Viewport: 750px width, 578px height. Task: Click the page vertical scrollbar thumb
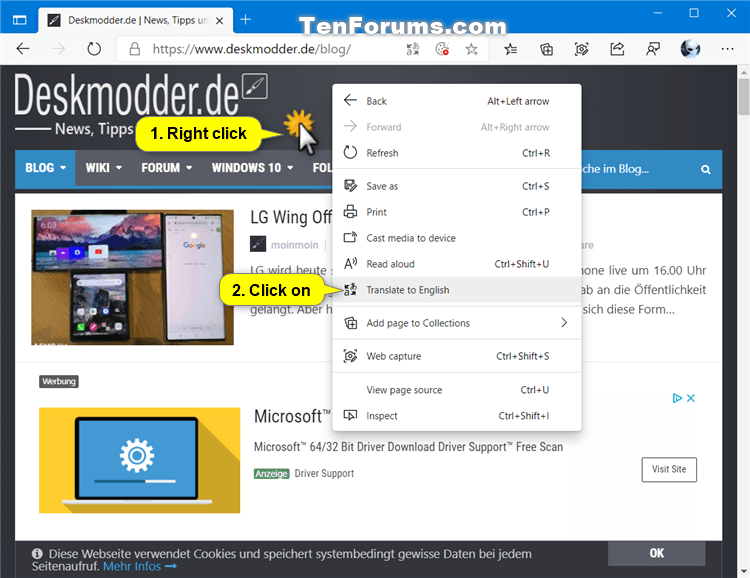coord(743,97)
